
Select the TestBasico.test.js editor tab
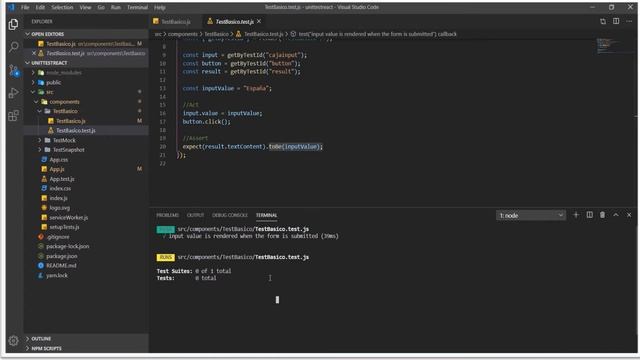tap(234, 22)
